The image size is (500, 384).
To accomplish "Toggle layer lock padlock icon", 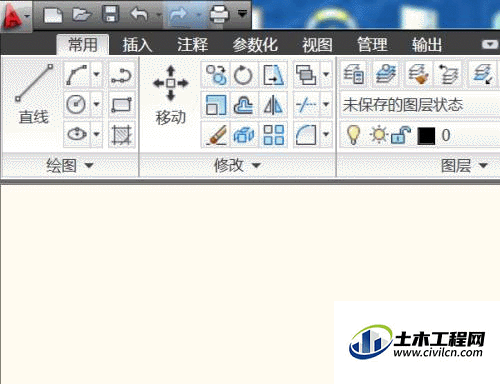I will (x=400, y=135).
